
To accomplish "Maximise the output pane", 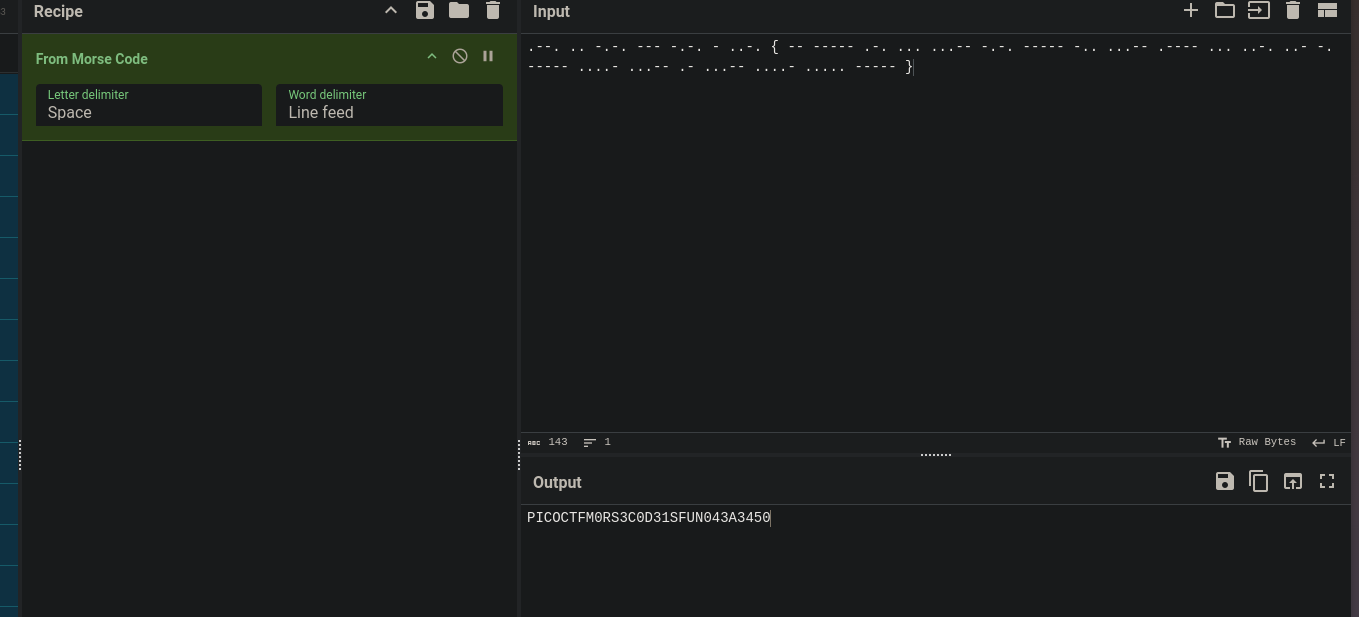I will pos(1327,482).
